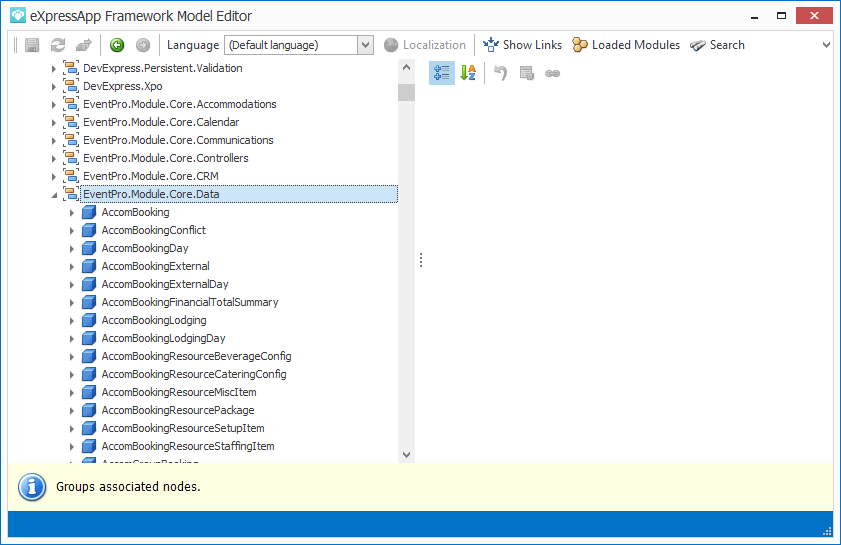The image size is (841, 545).
Task: Expand EventPro.Module.Core.Communications node
Action: 54,141
